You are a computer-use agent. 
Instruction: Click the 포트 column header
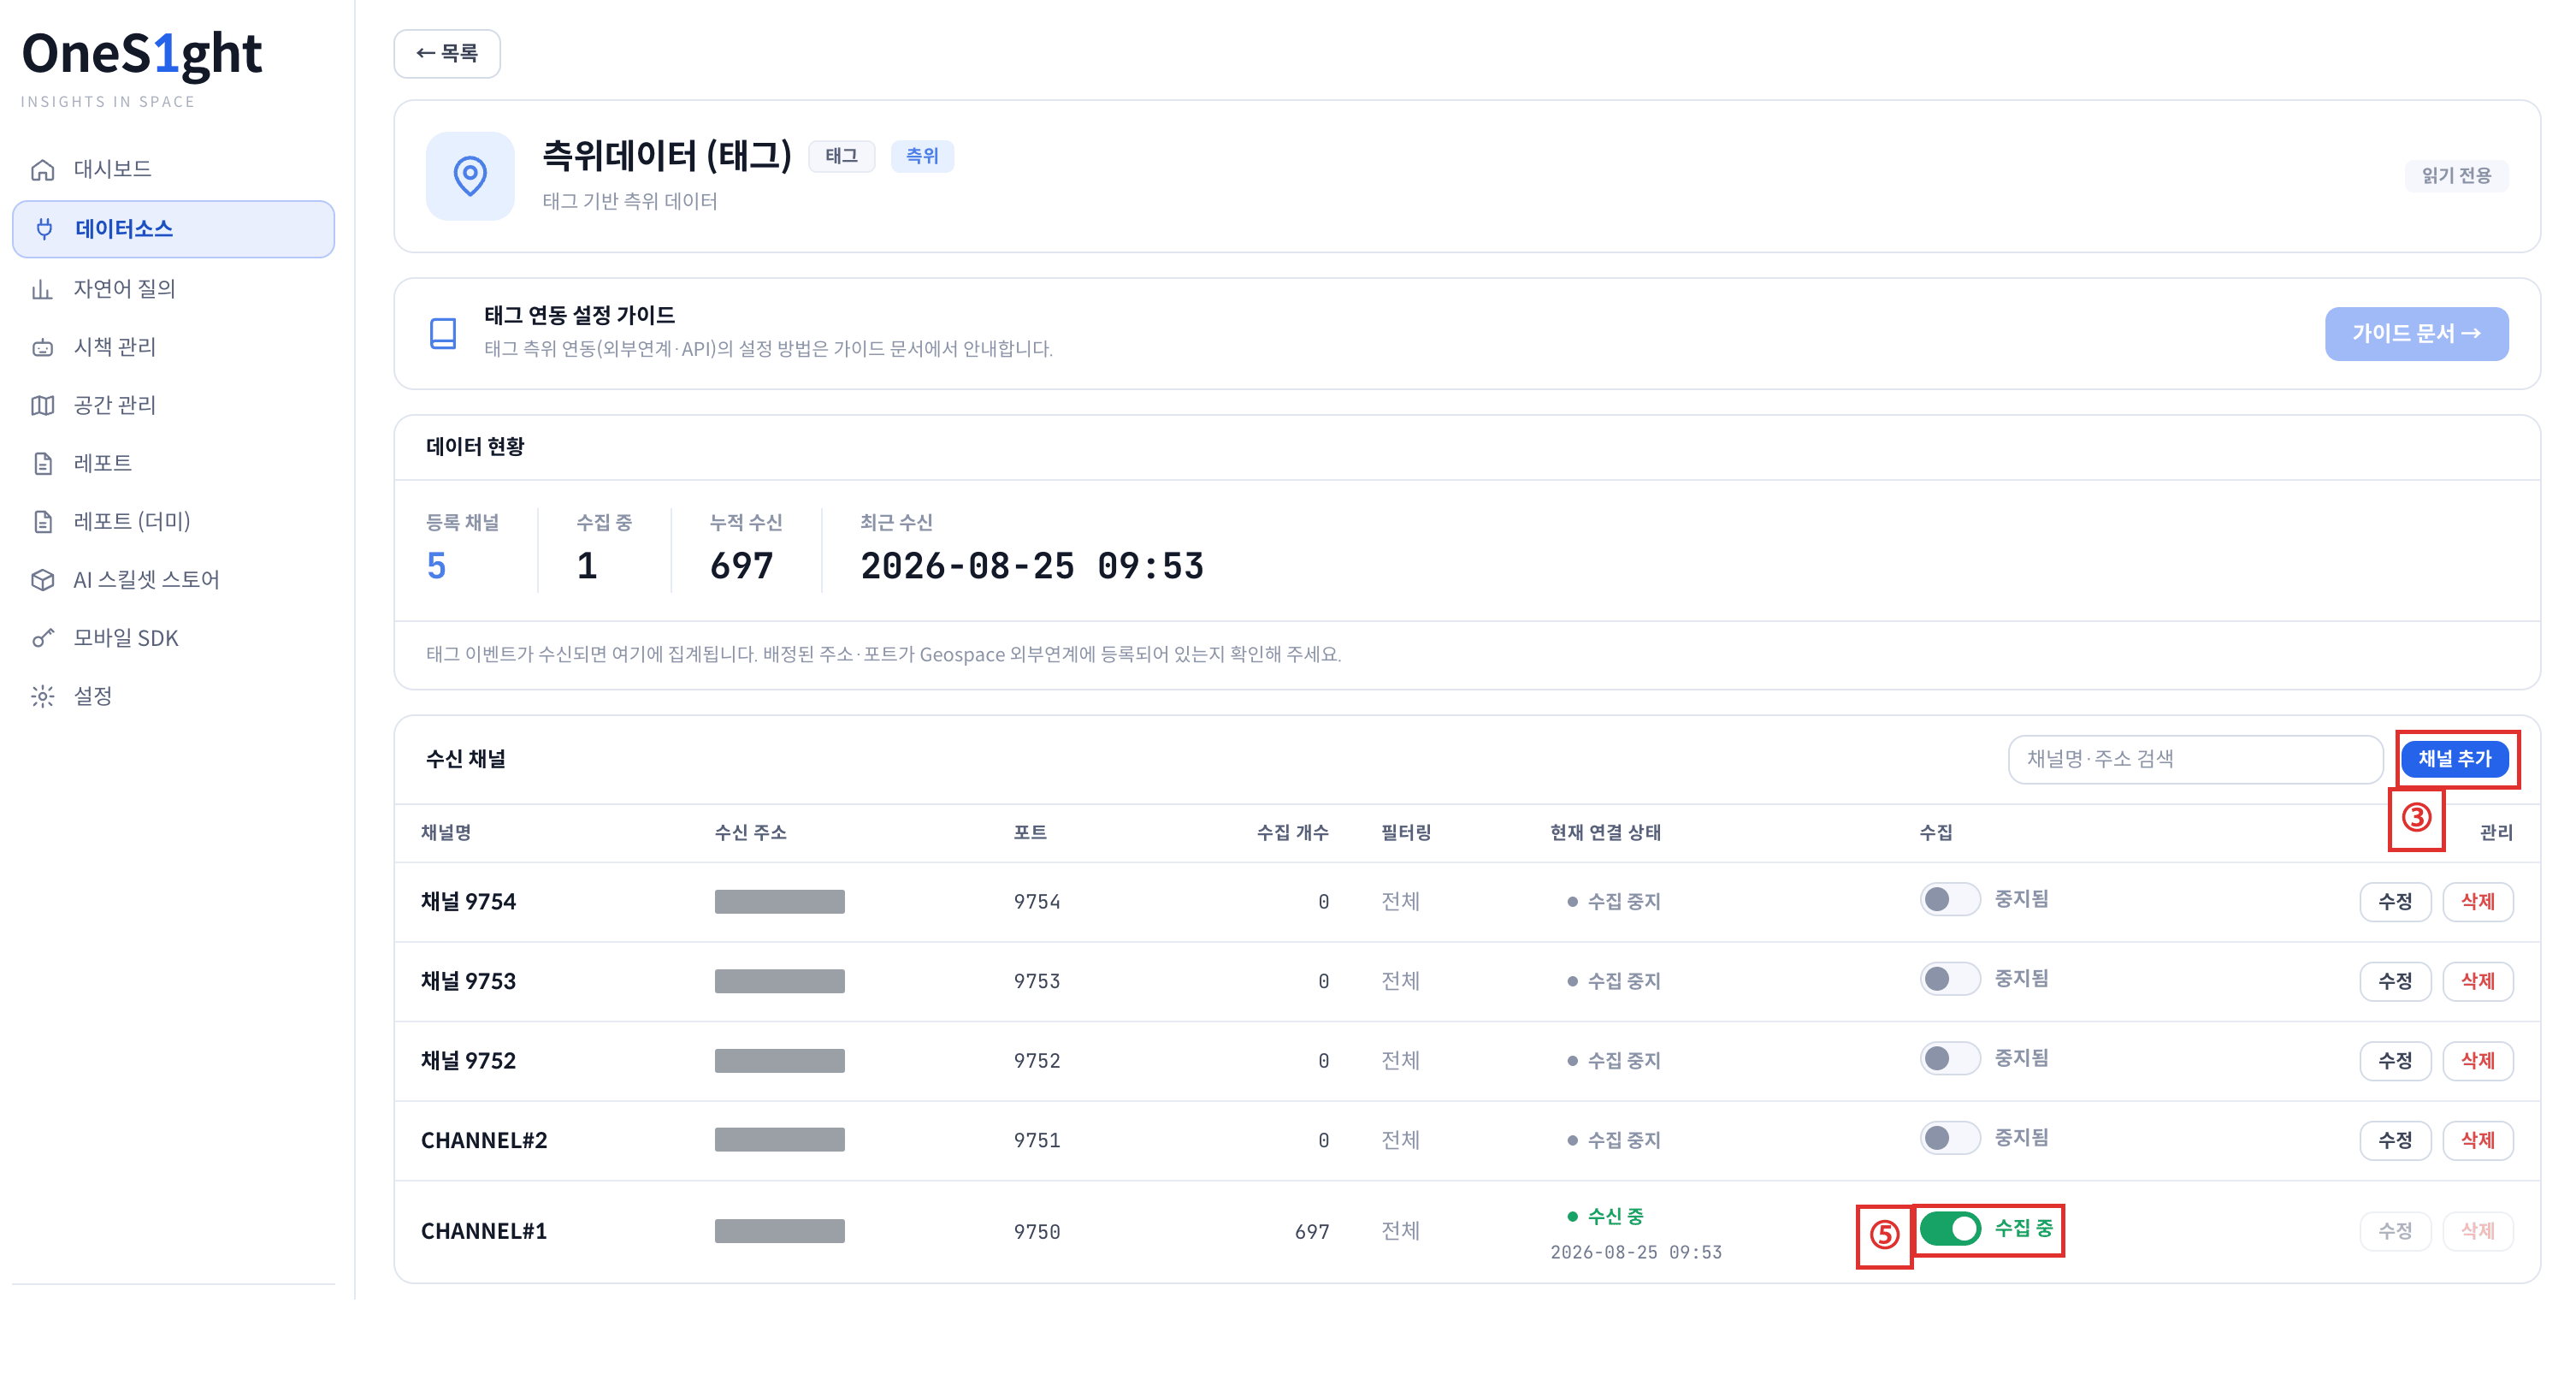point(1030,832)
